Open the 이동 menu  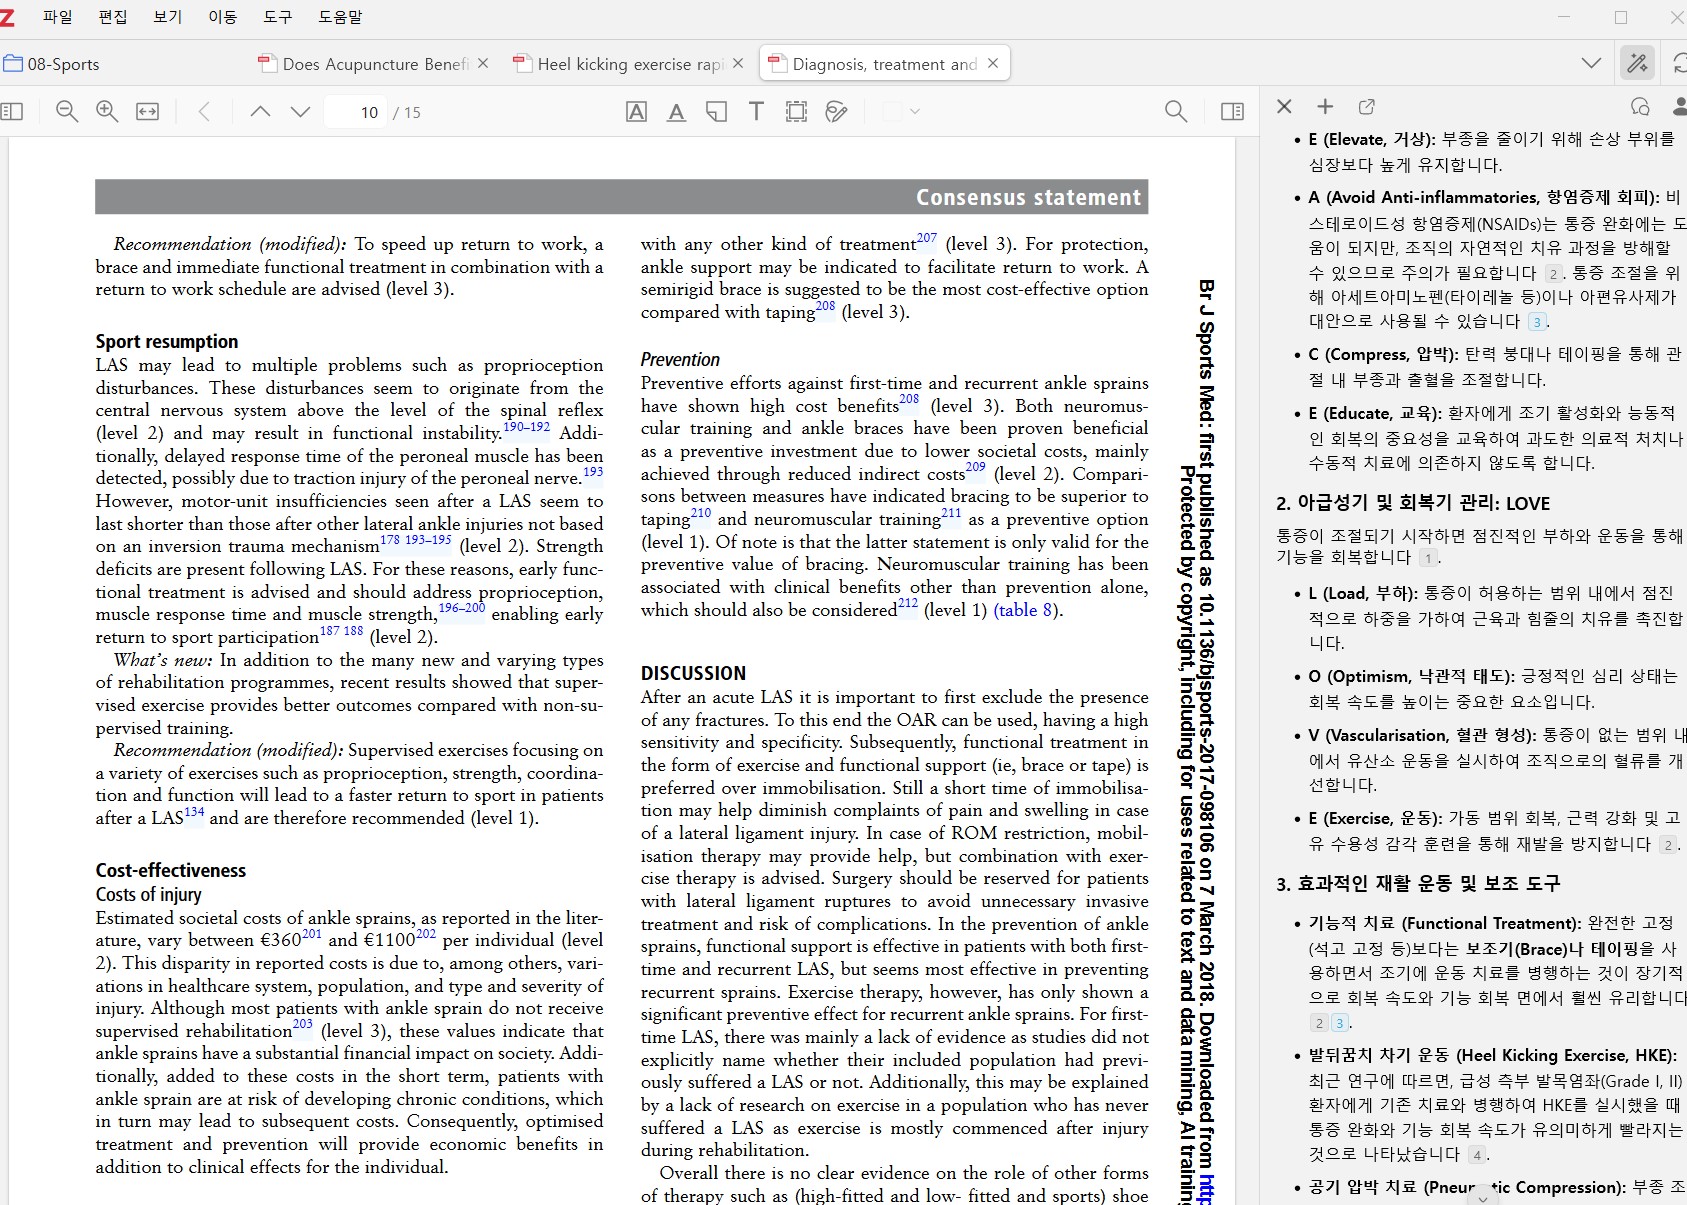(223, 17)
